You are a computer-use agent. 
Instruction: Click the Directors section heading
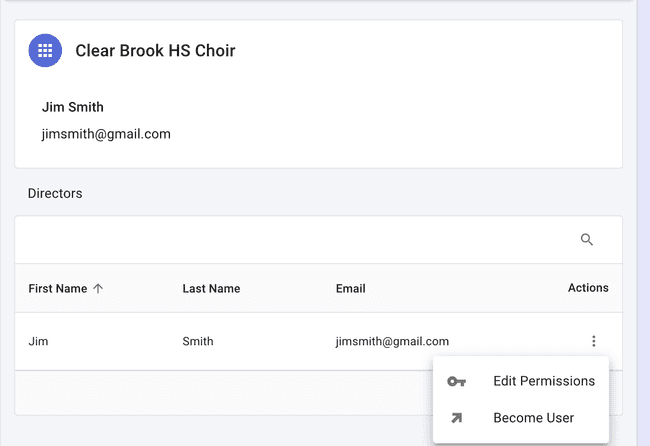(55, 193)
